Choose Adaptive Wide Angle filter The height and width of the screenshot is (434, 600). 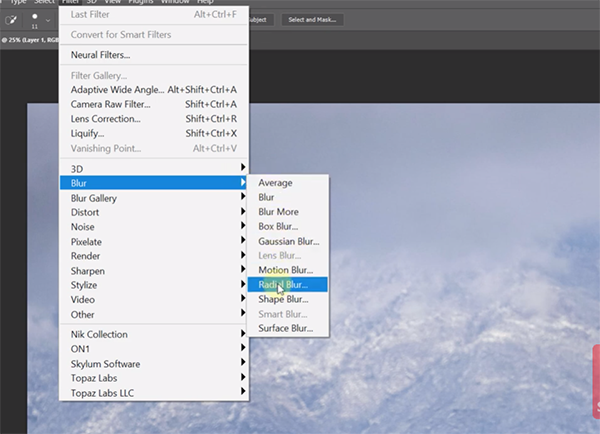(154, 90)
